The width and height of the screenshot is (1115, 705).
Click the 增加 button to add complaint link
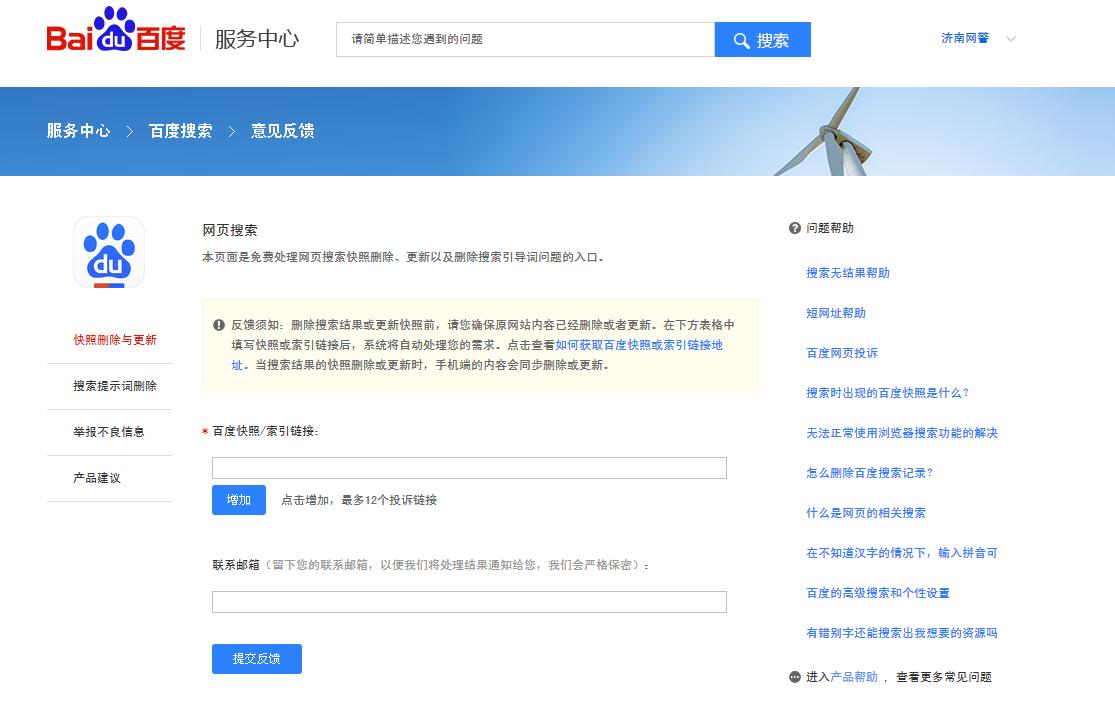pyautogui.click(x=238, y=500)
